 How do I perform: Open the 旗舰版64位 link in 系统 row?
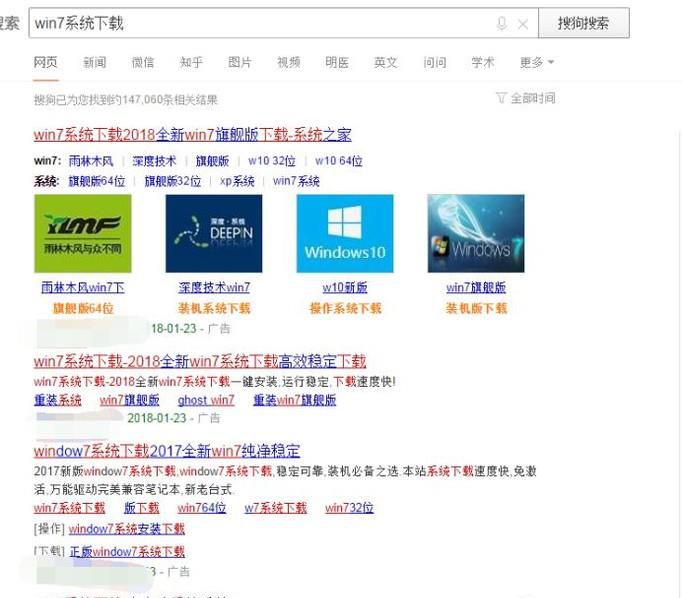97,181
